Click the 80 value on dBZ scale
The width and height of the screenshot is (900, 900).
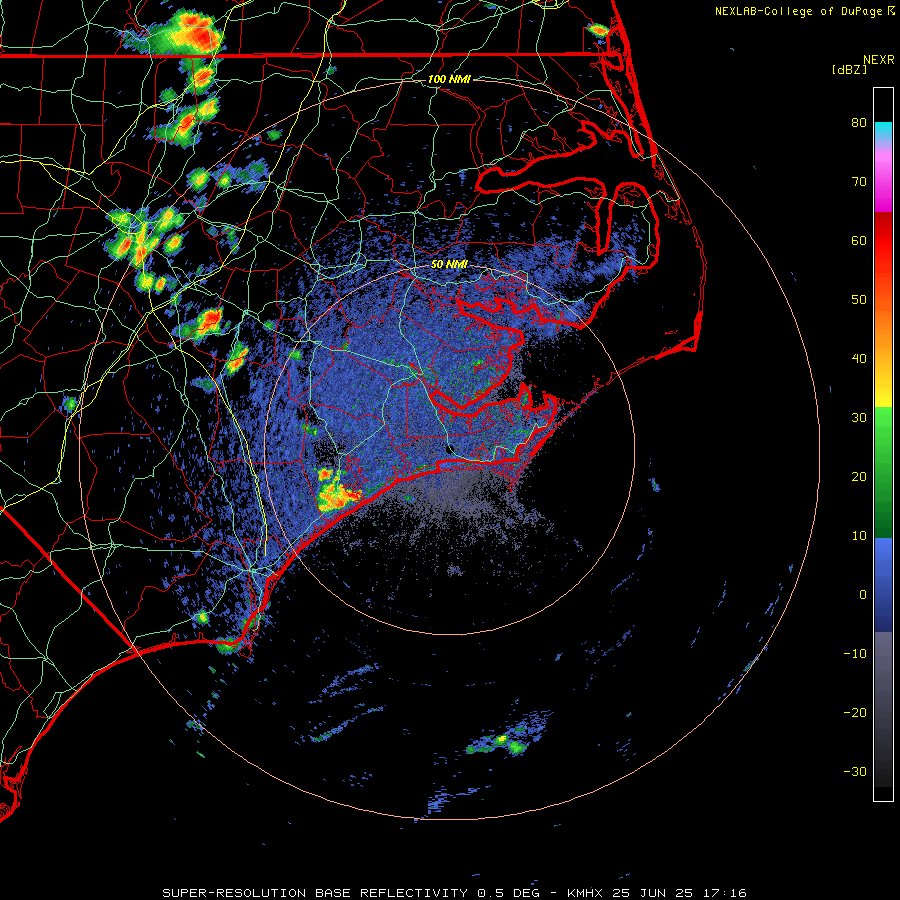pos(859,123)
